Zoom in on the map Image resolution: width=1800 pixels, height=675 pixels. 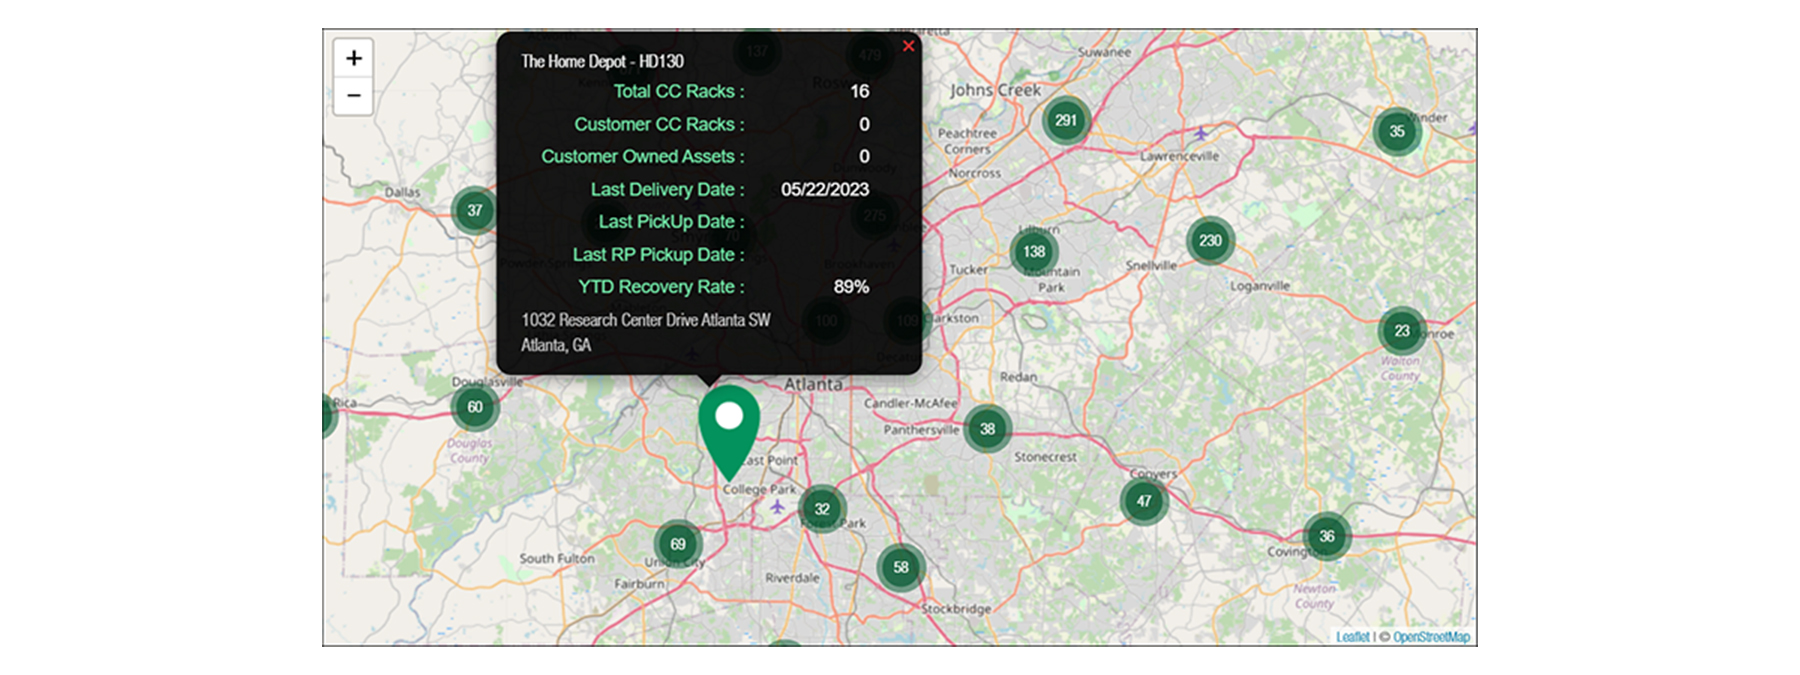(x=353, y=58)
